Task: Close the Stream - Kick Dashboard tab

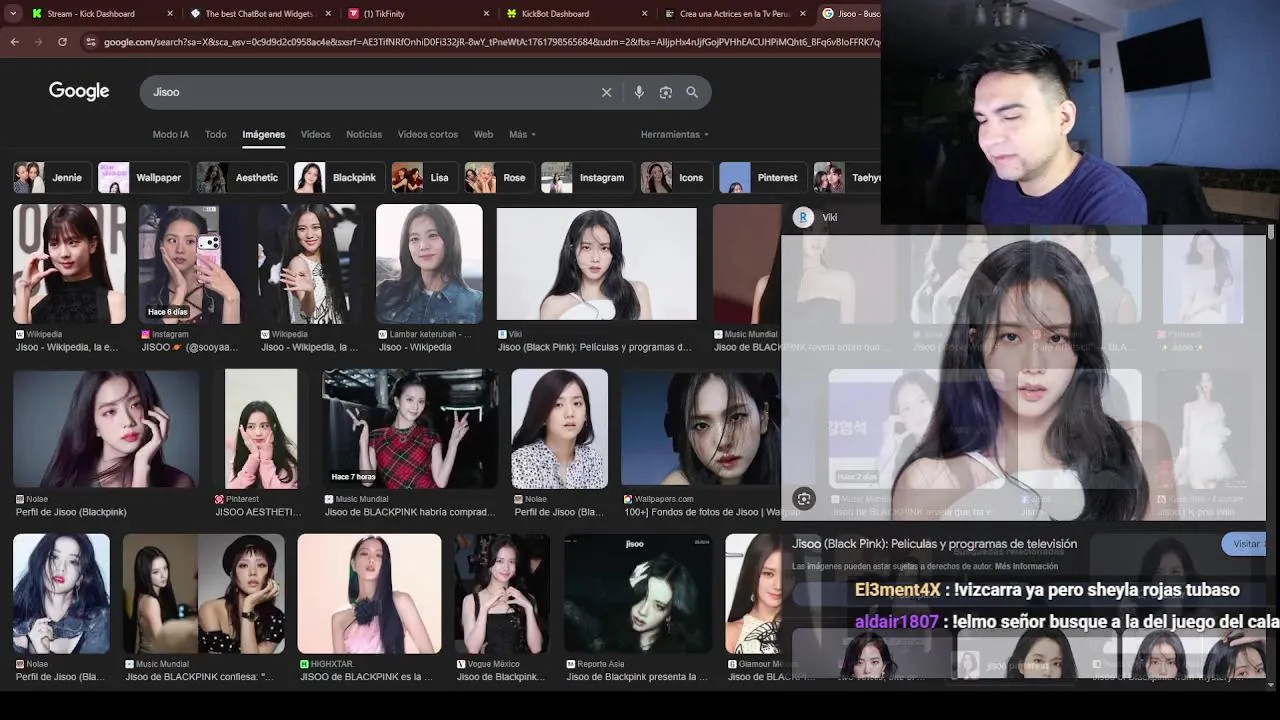Action: pos(170,14)
